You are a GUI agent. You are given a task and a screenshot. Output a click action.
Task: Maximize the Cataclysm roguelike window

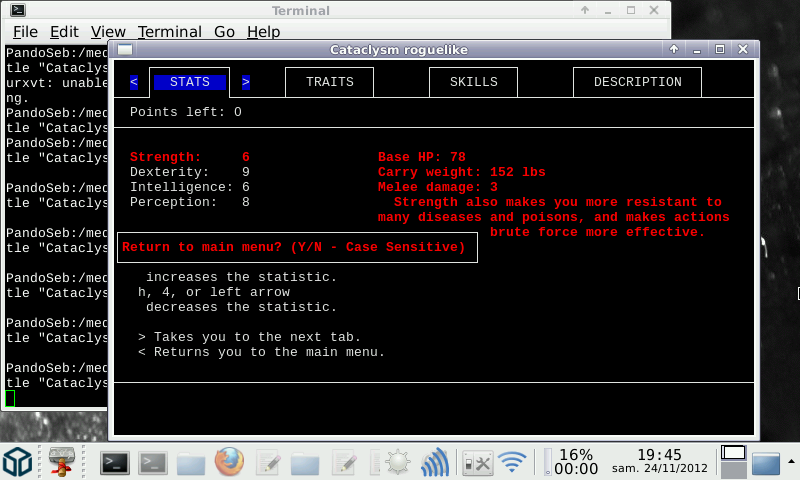click(x=720, y=49)
